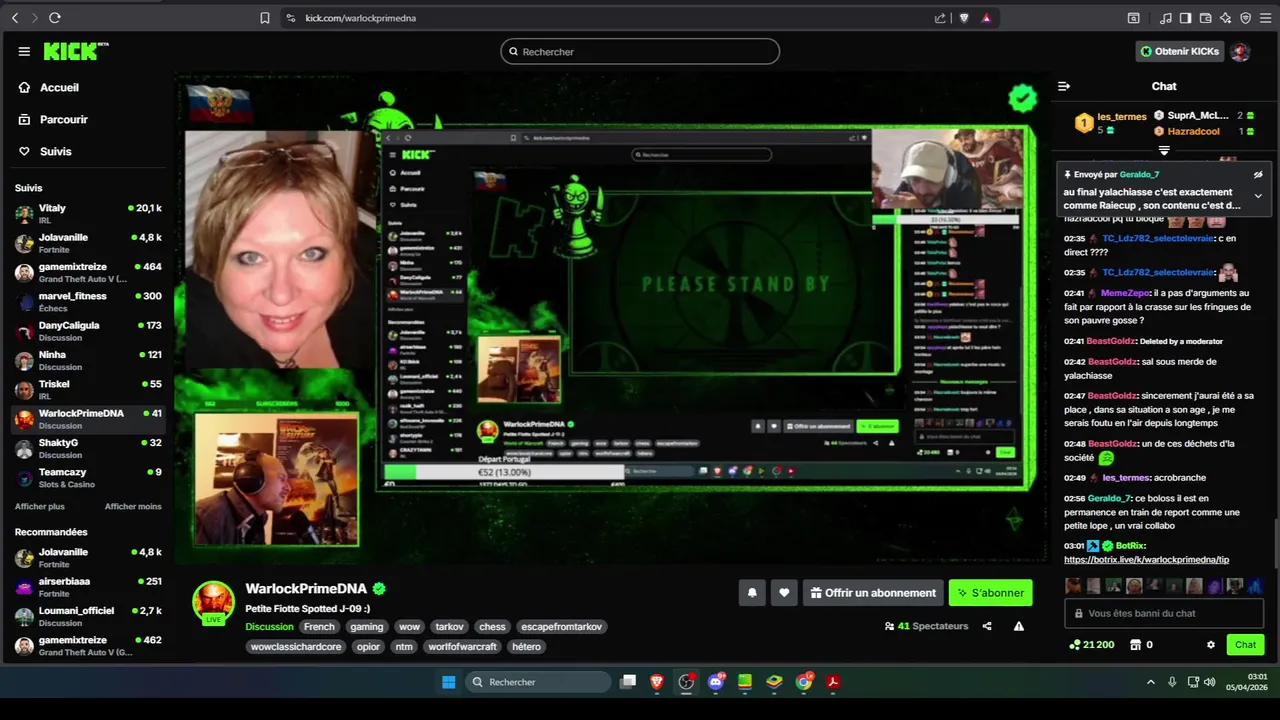This screenshot has height=720, width=1280.
Task: Click the WarlockPrimeDNA channel avatar
Action: 213,602
